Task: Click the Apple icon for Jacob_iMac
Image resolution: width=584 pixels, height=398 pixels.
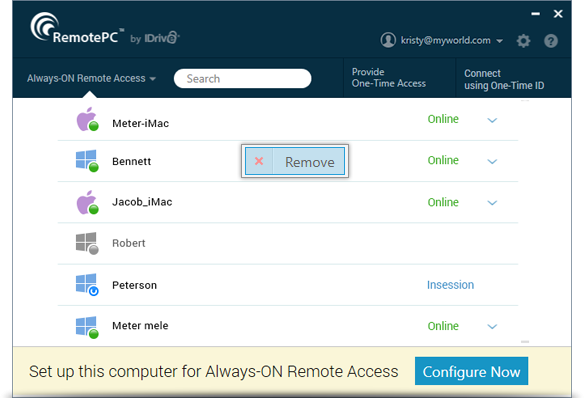Action: pos(87,203)
